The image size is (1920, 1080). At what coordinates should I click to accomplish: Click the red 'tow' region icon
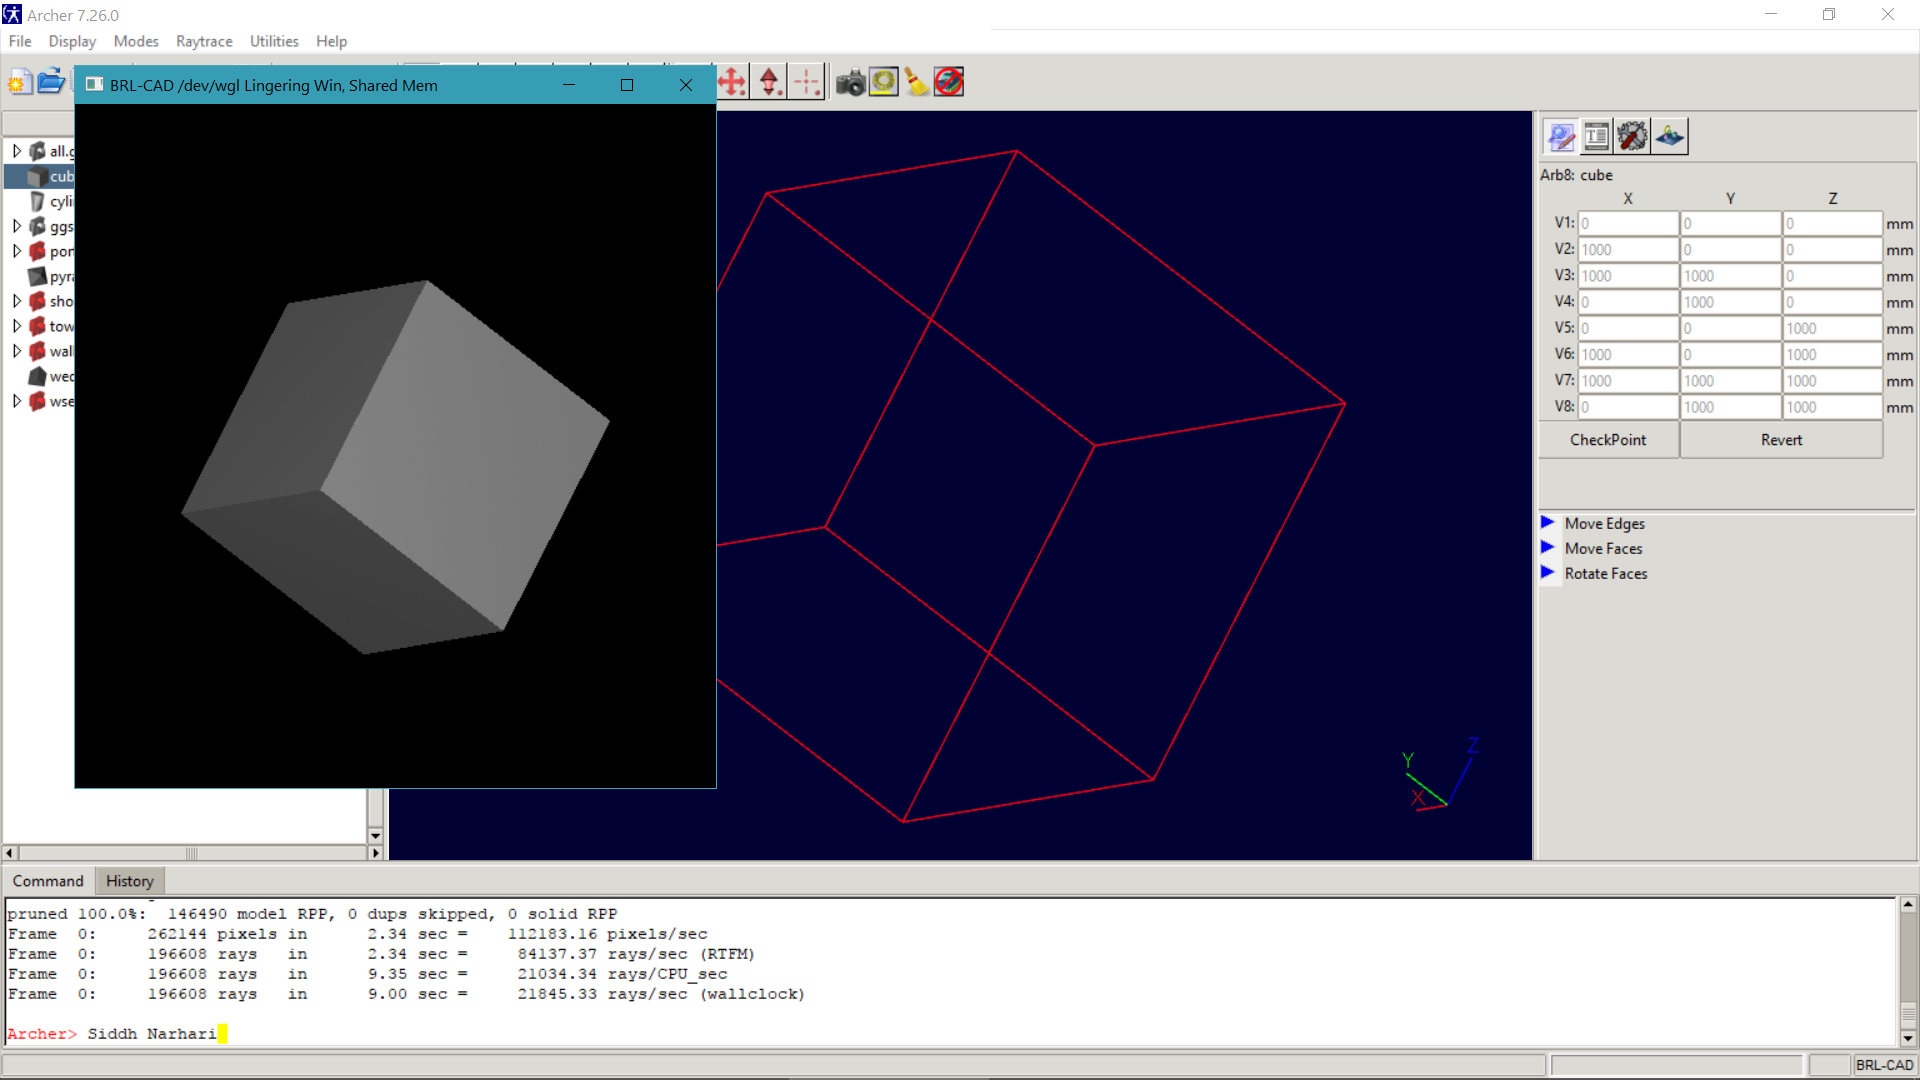[x=38, y=326]
